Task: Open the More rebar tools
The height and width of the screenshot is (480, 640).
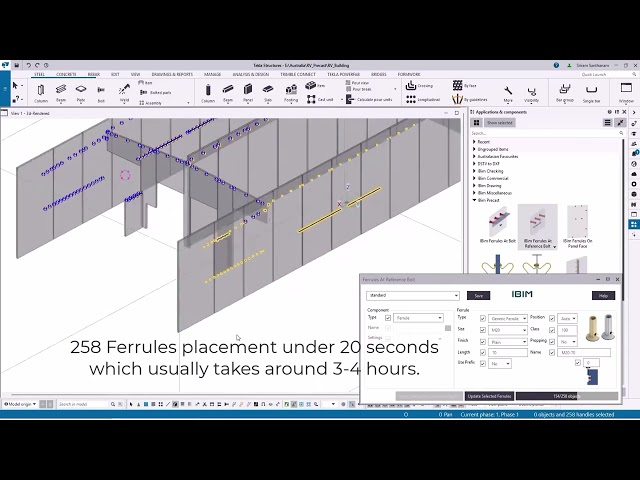Action: click(x=508, y=93)
